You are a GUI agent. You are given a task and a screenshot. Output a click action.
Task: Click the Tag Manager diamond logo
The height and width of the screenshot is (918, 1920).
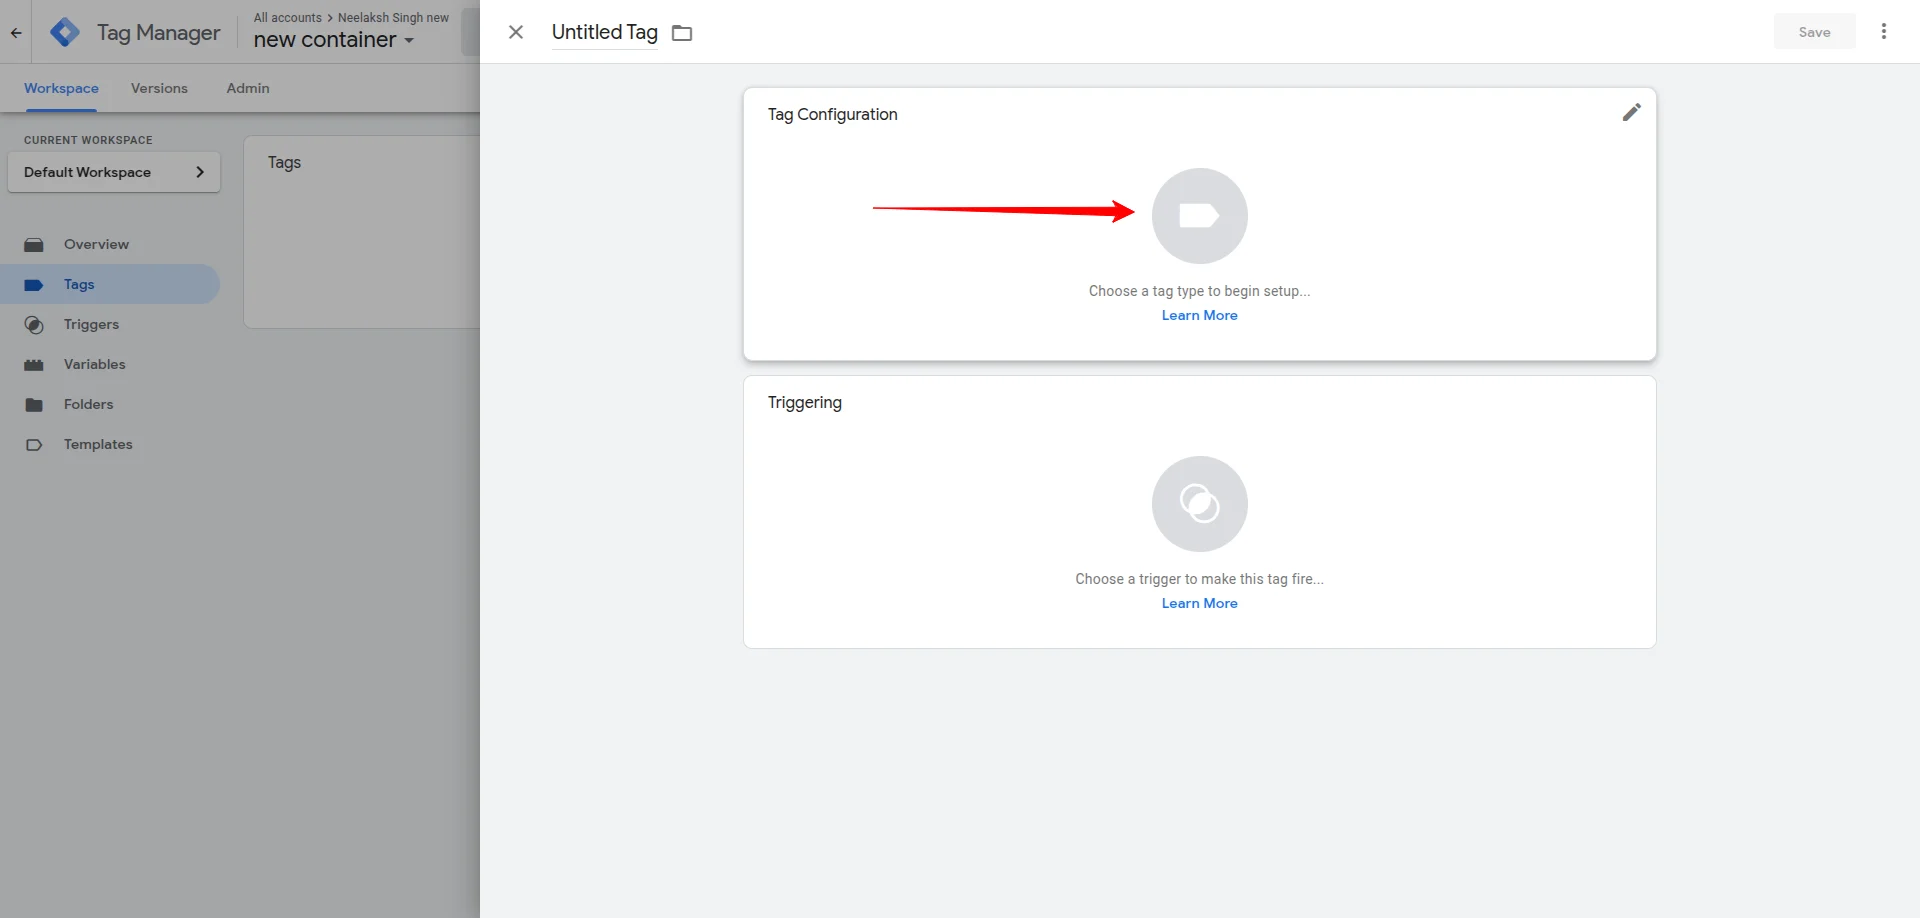click(65, 31)
